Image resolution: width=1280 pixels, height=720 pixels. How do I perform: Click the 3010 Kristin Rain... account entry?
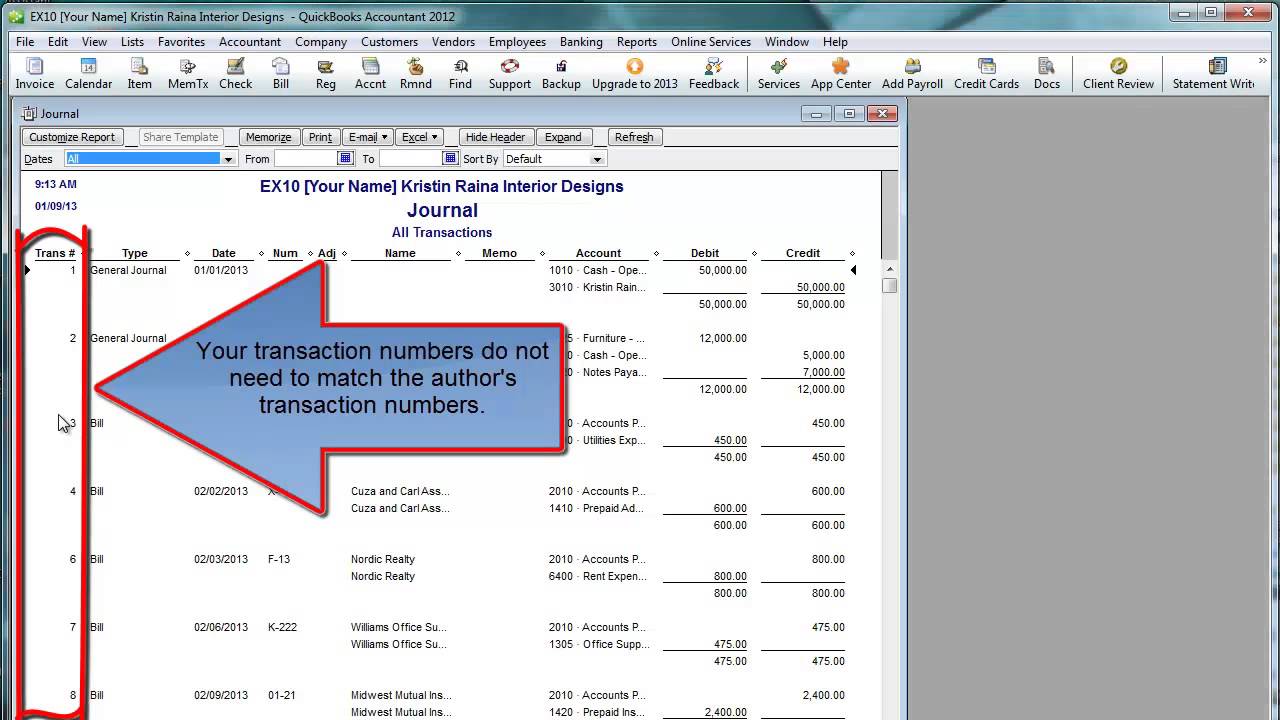tap(597, 287)
